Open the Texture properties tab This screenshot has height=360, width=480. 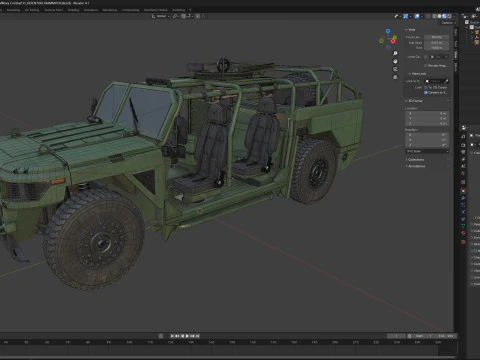[x=463, y=242]
